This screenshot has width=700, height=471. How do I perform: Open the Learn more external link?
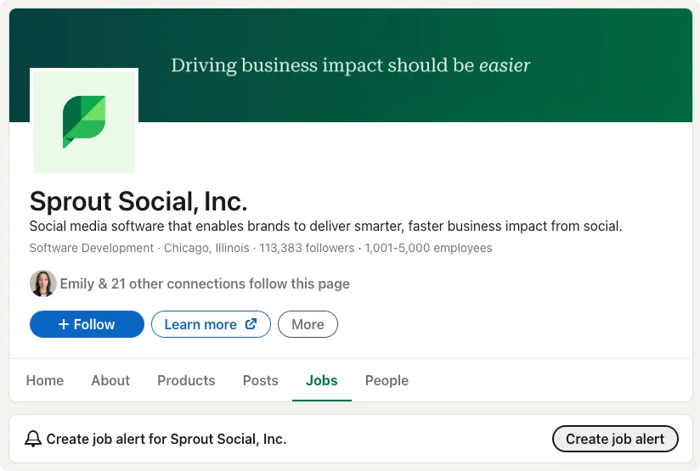[x=210, y=324]
